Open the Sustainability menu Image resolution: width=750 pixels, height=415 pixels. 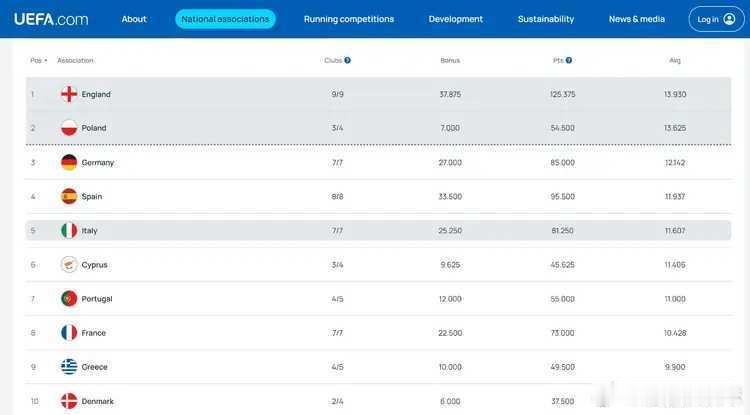[x=546, y=19]
